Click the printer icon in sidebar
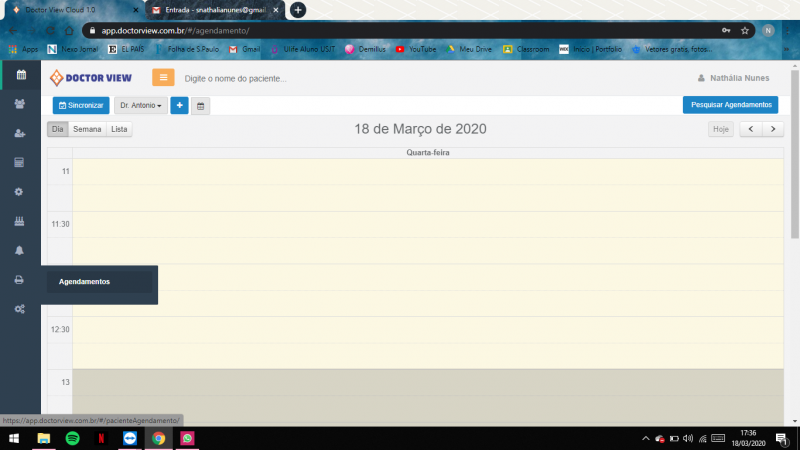 pos(20,280)
